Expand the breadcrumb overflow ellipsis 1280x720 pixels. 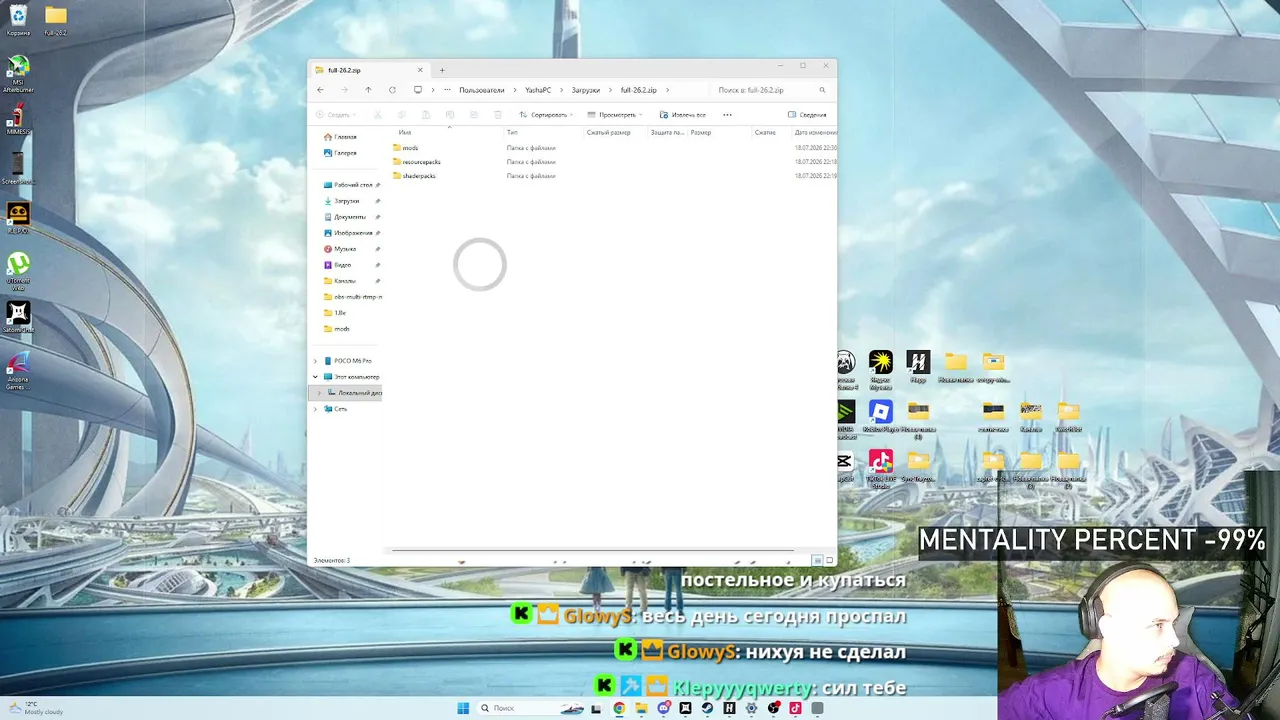point(447,90)
